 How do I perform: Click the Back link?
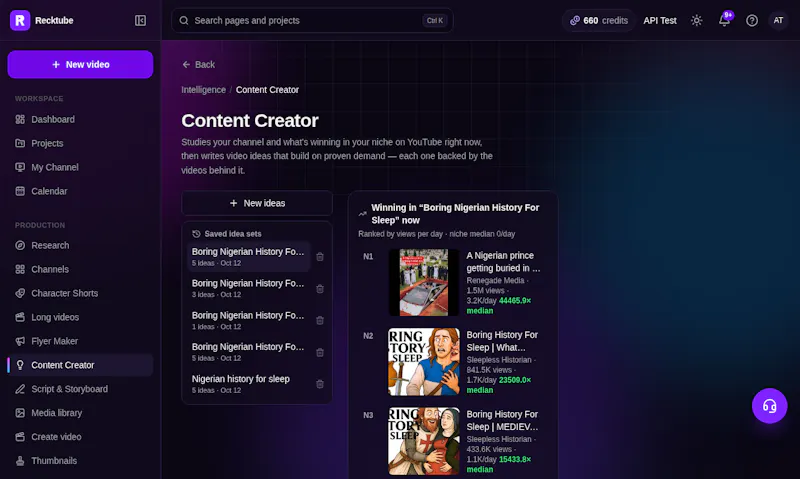[x=198, y=65]
